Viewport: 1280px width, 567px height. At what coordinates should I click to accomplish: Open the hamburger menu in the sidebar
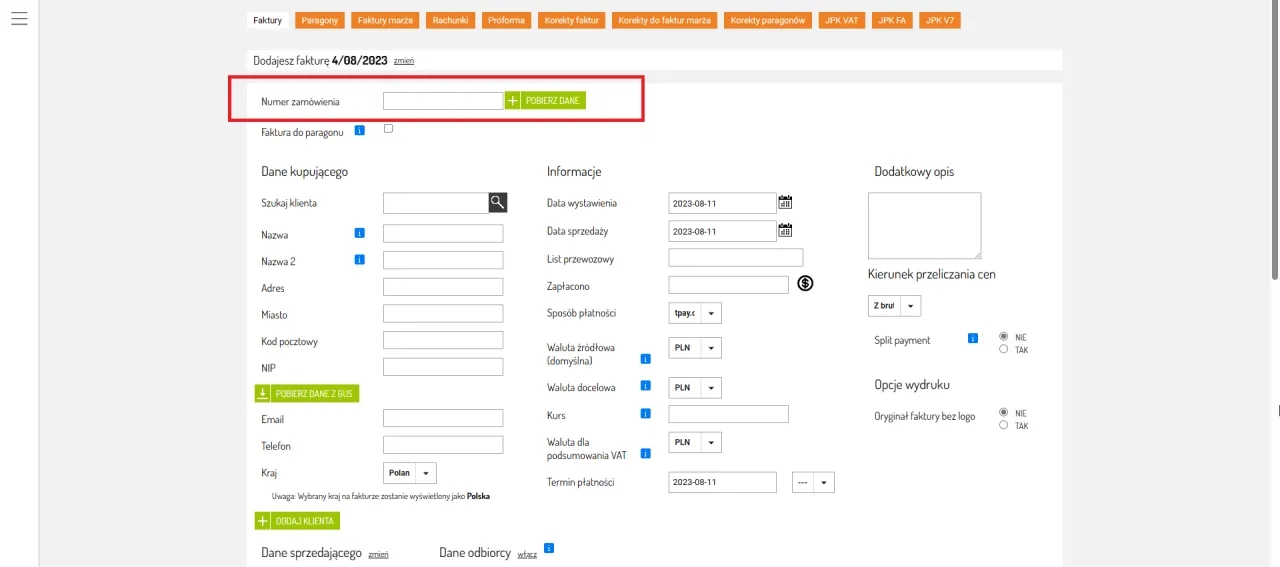pos(18,19)
